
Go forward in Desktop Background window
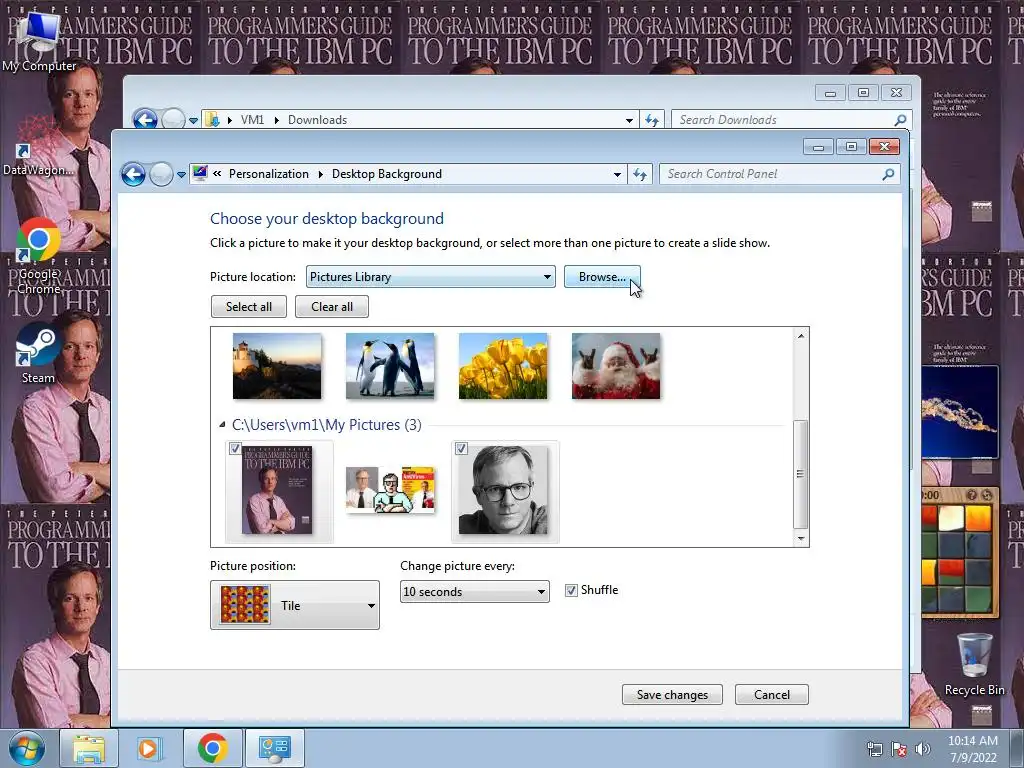(161, 174)
